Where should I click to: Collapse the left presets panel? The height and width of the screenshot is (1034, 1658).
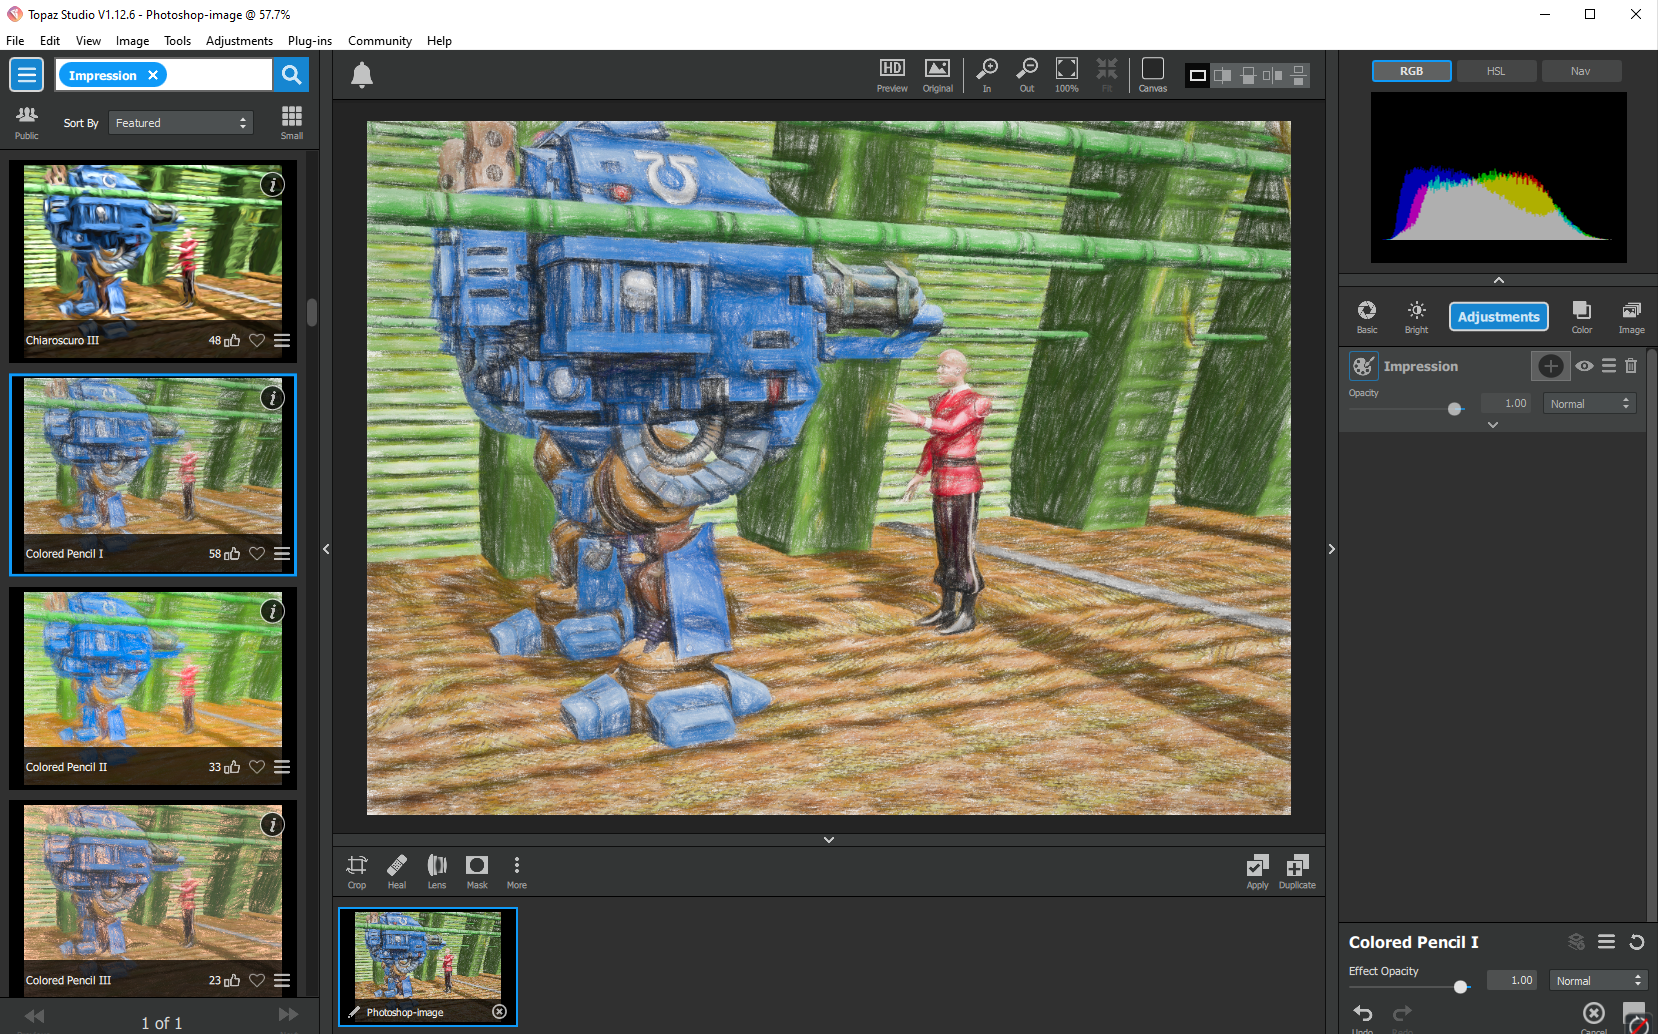point(326,549)
